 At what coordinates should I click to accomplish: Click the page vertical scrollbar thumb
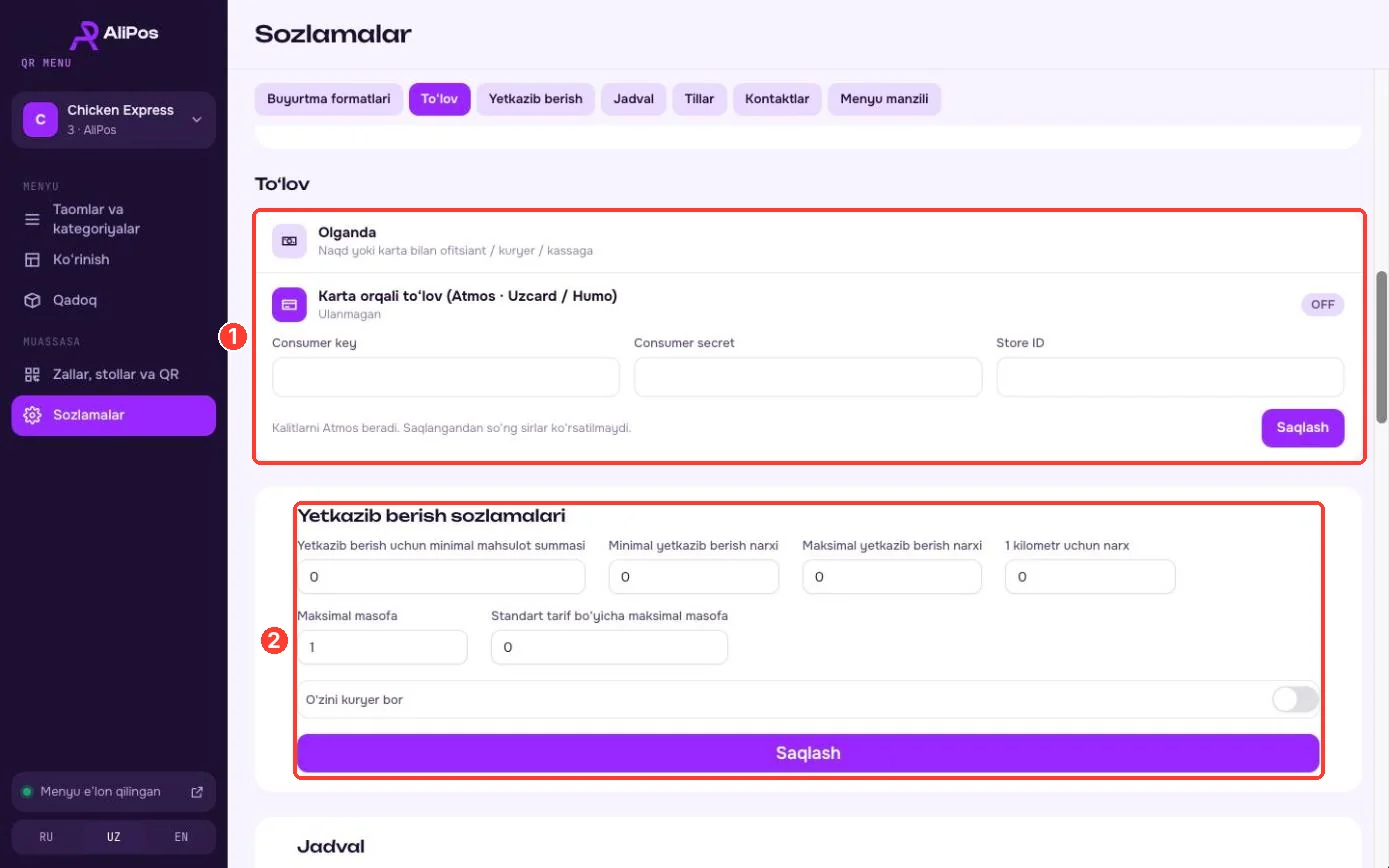click(x=1382, y=346)
